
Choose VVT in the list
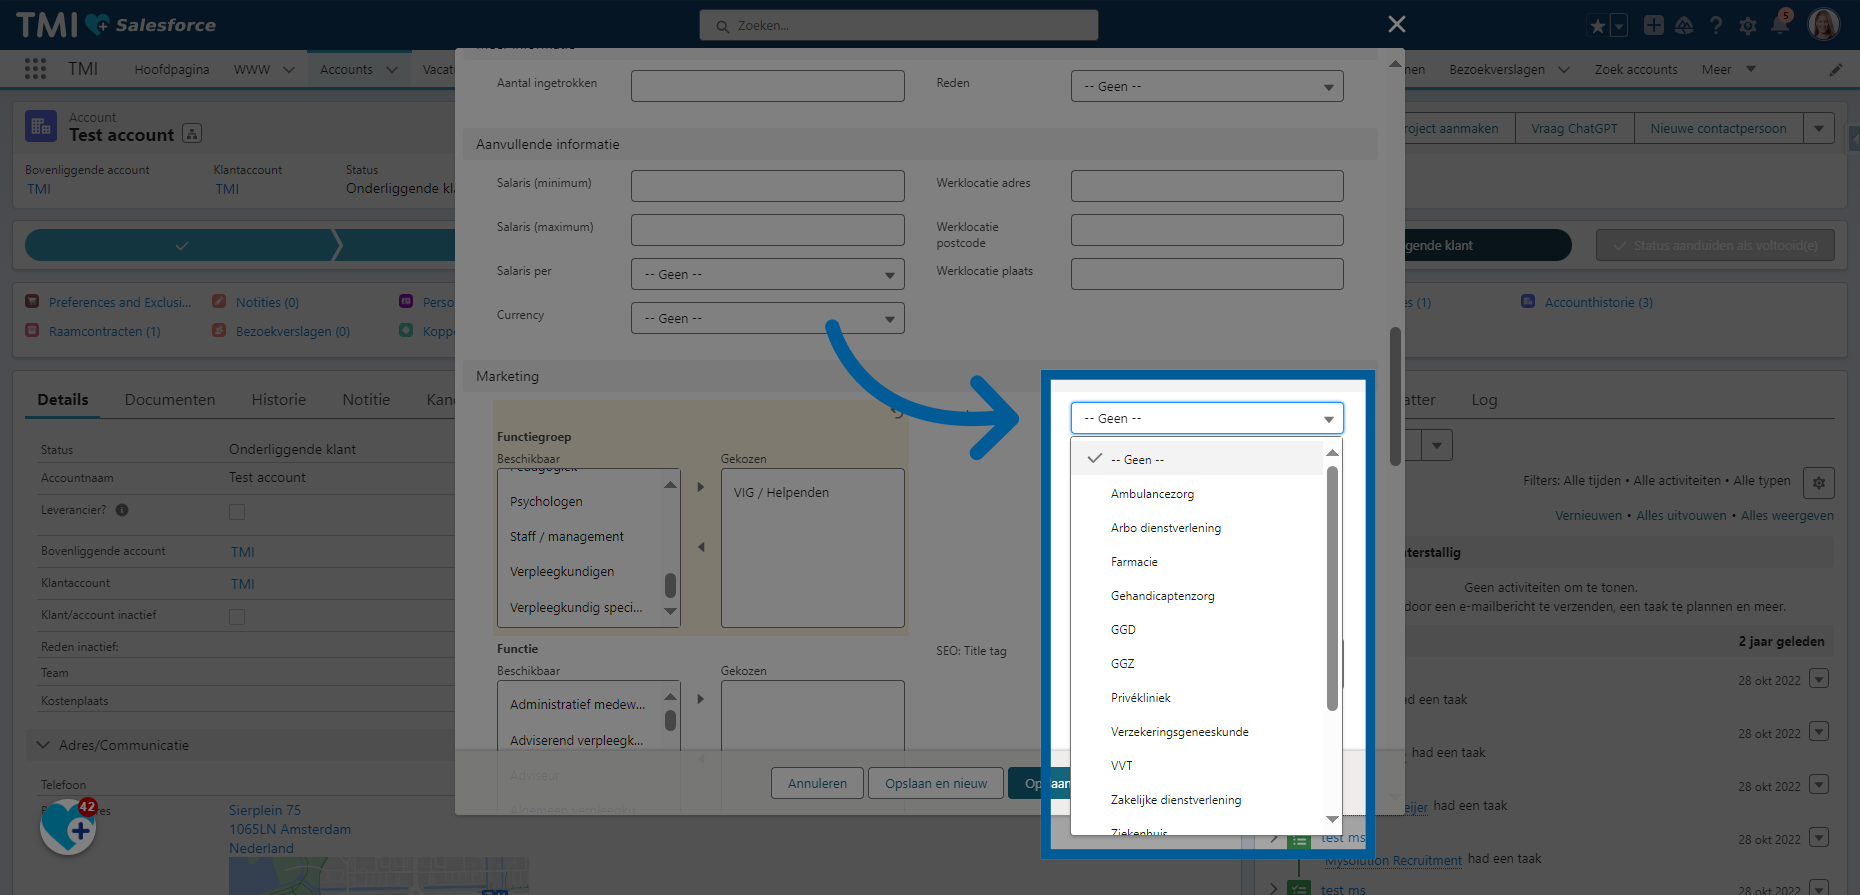click(x=1197, y=766)
